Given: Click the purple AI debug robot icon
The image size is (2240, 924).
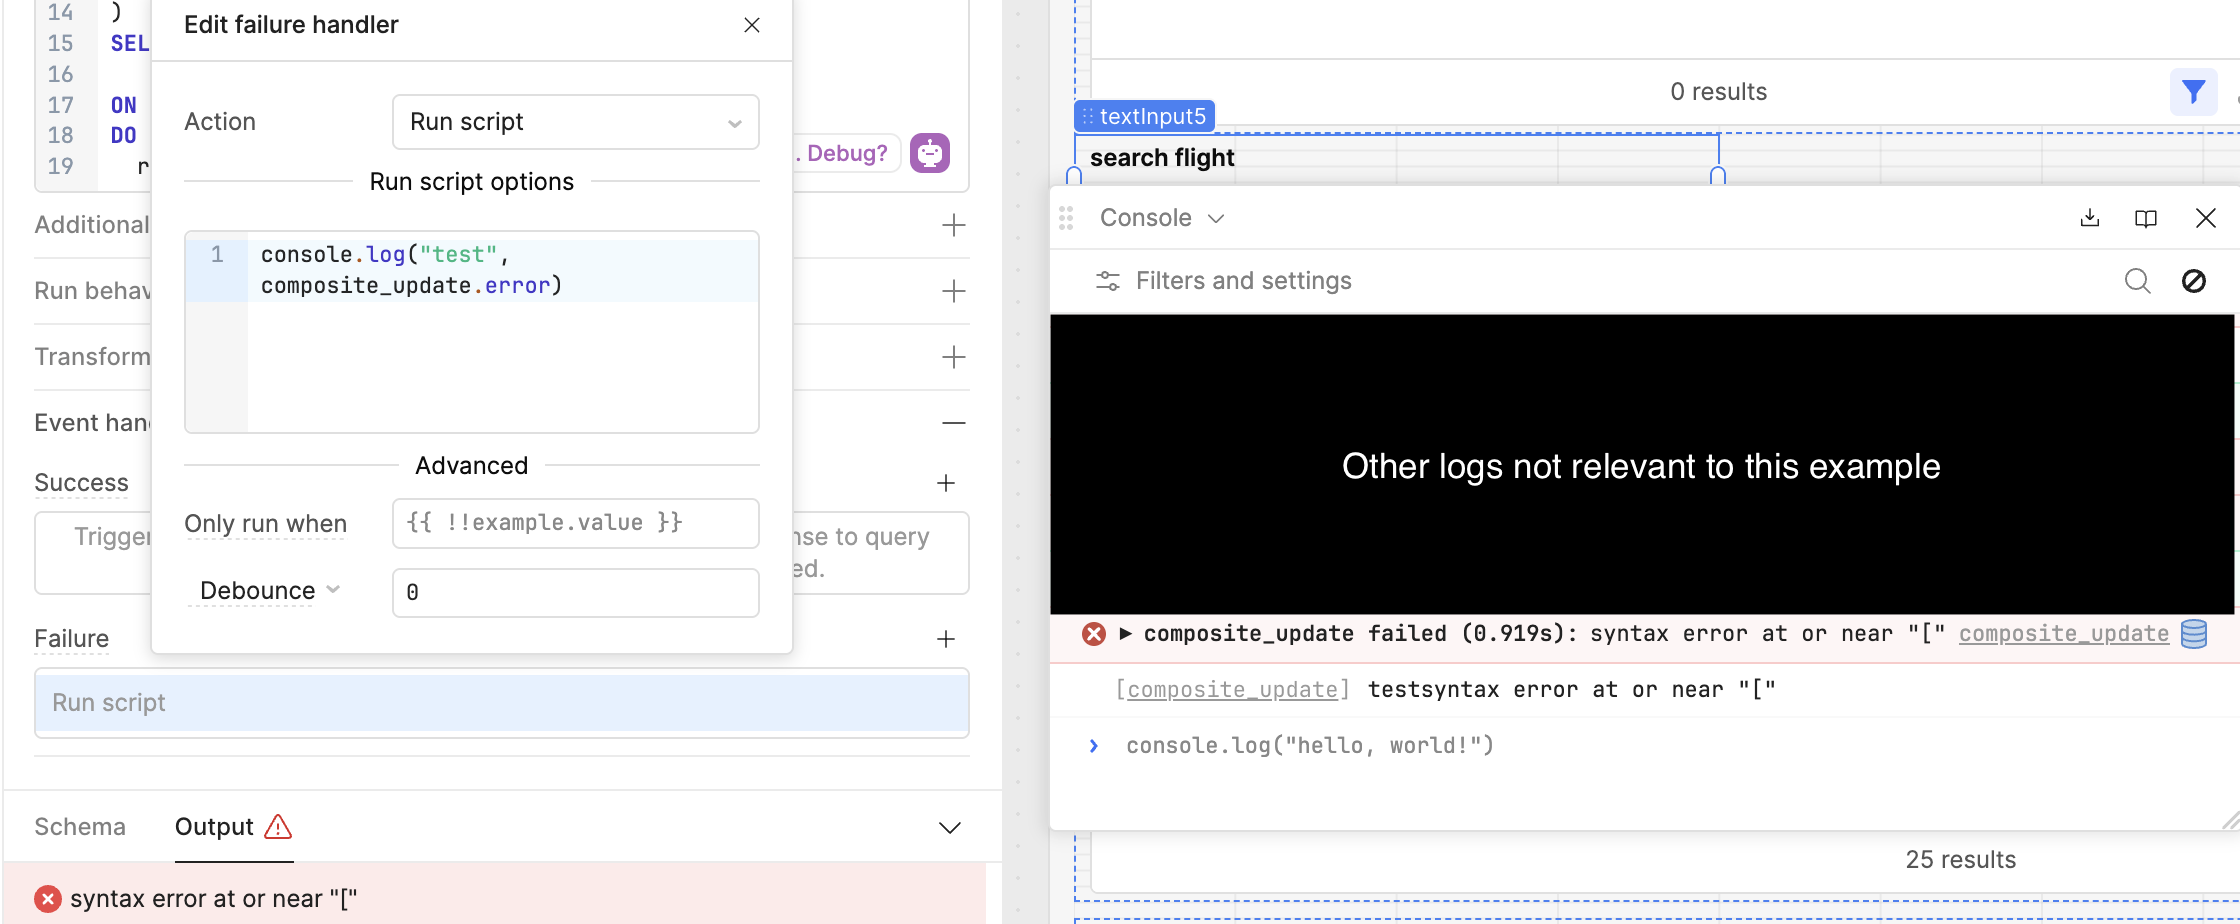Looking at the screenshot, I should click(929, 153).
